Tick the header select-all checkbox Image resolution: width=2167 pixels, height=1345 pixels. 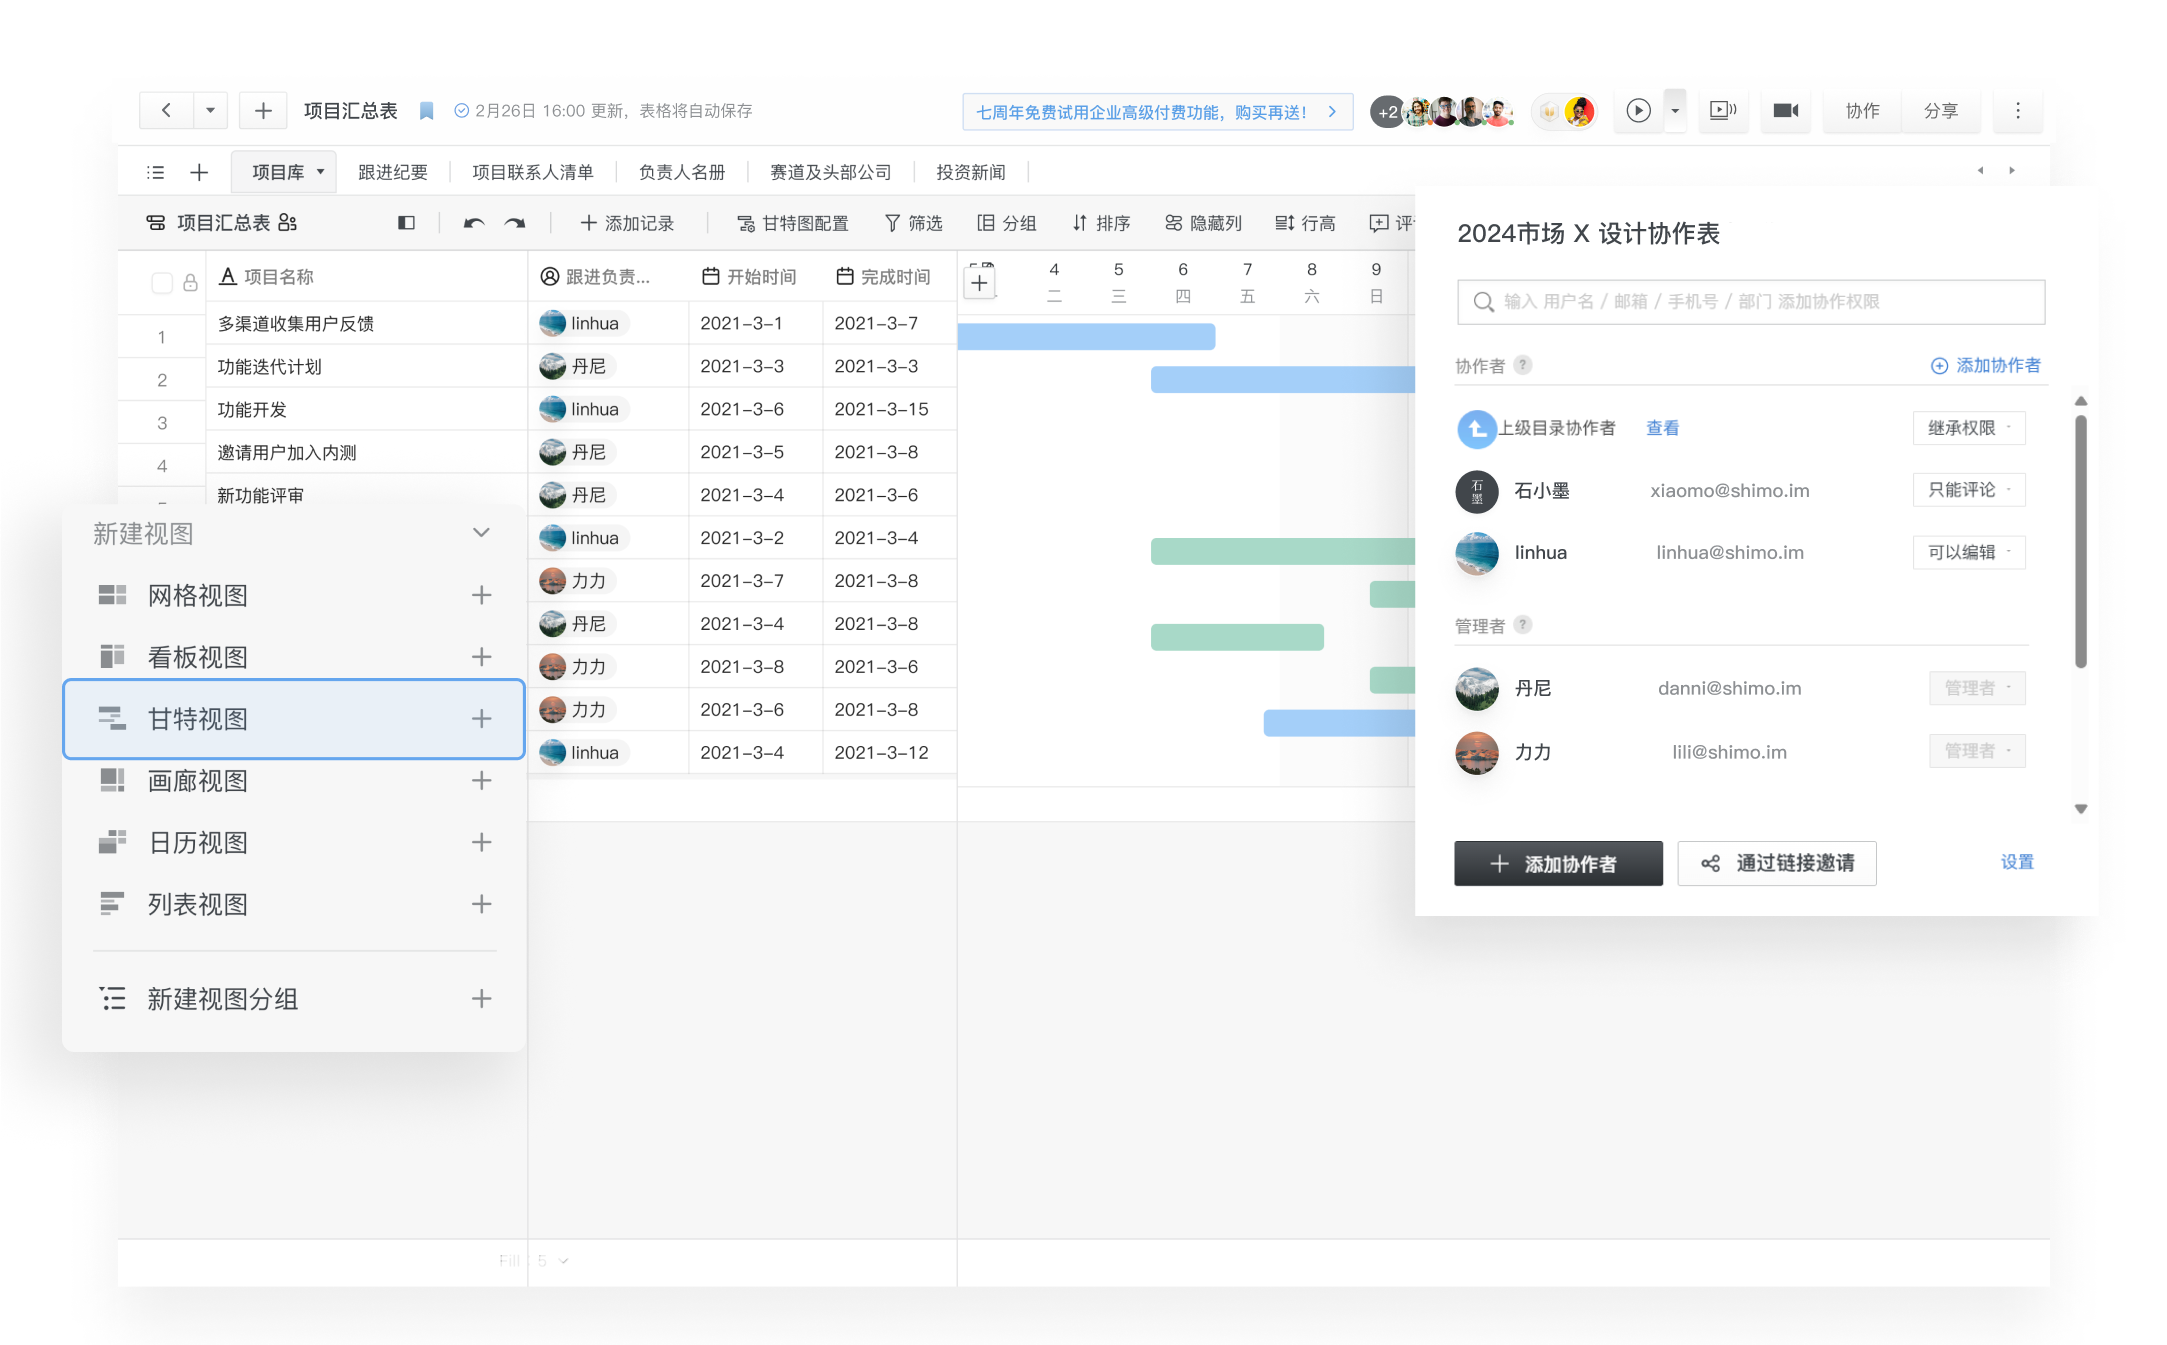(x=161, y=283)
